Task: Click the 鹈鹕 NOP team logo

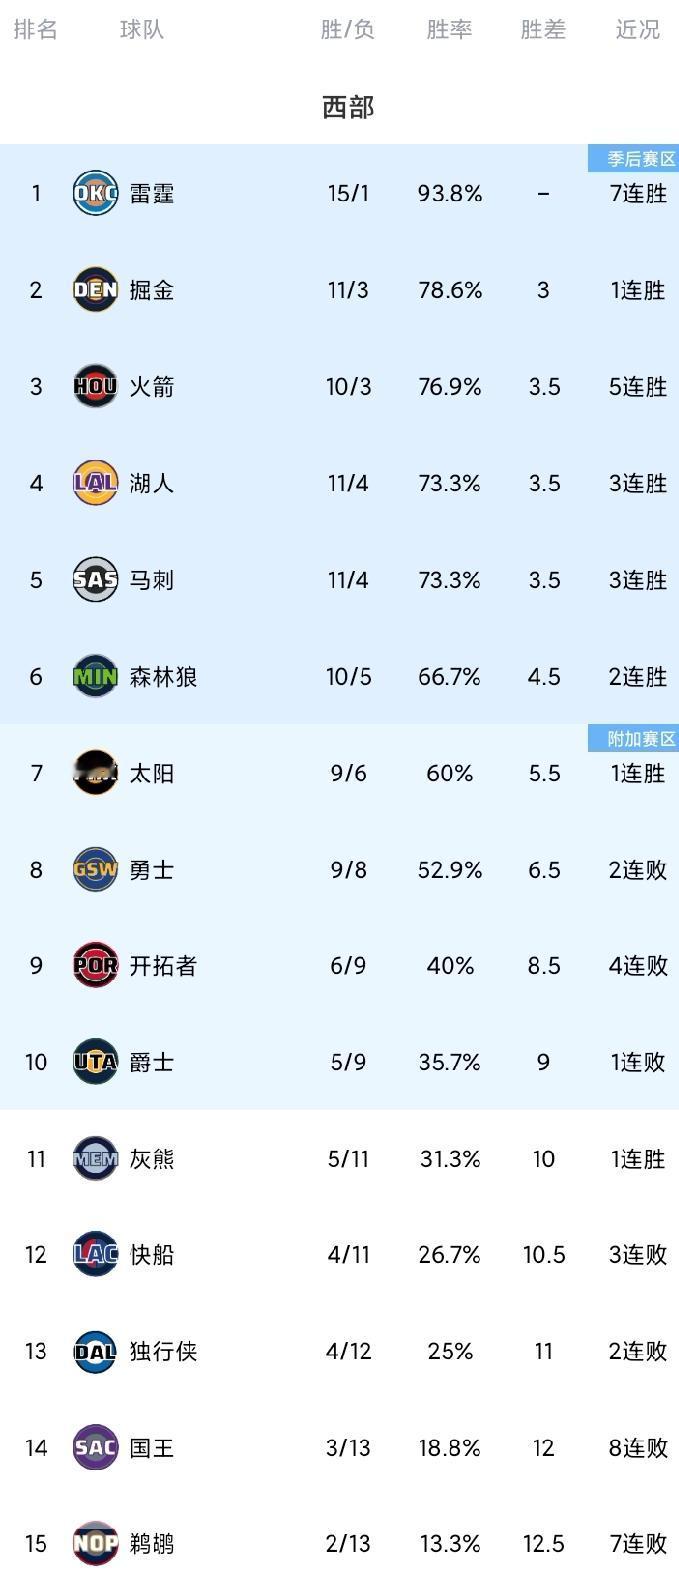Action: (x=94, y=1543)
